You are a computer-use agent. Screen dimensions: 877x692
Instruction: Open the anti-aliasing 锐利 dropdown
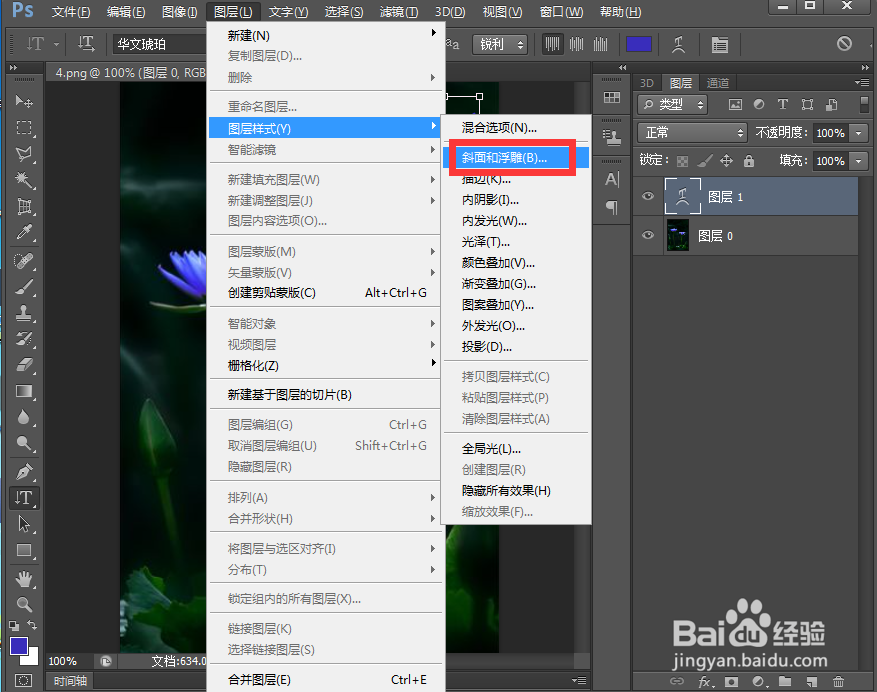[499, 44]
